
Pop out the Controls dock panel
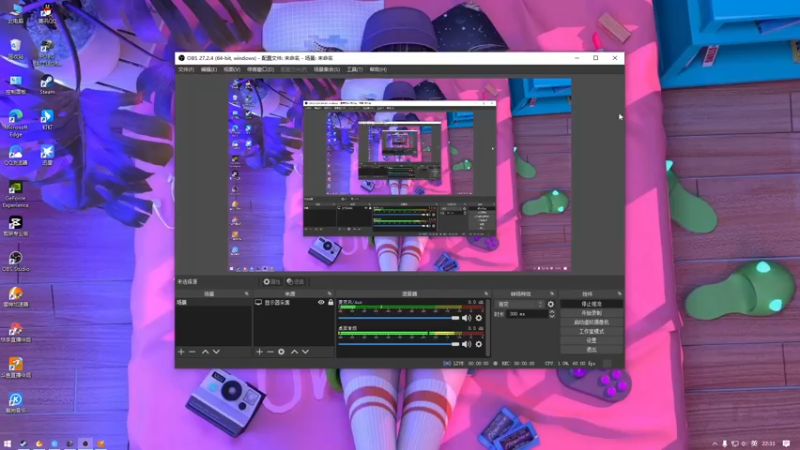[619, 294]
